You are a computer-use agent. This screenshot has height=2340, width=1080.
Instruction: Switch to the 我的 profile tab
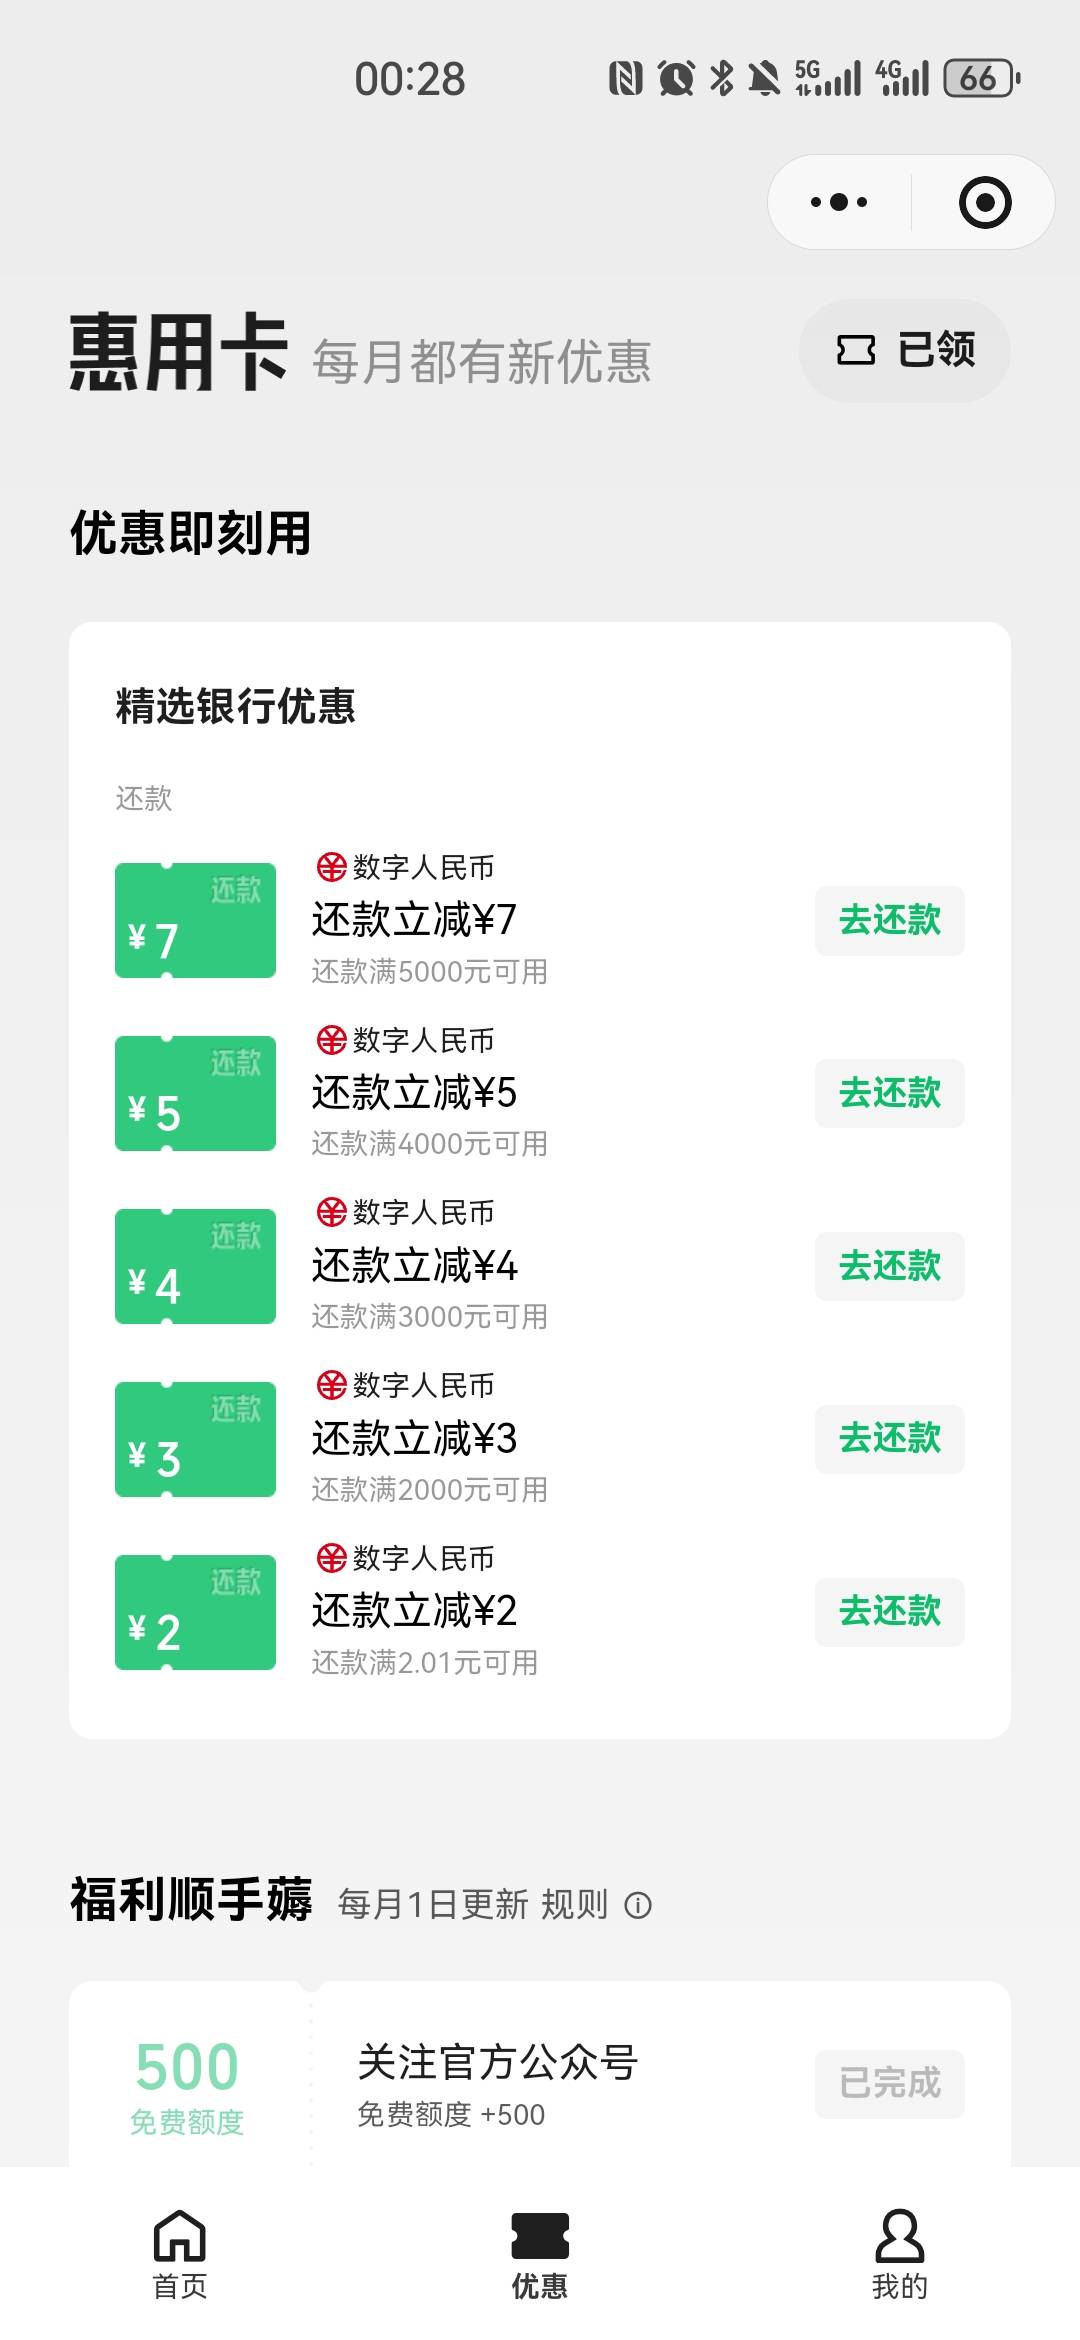click(x=900, y=2252)
